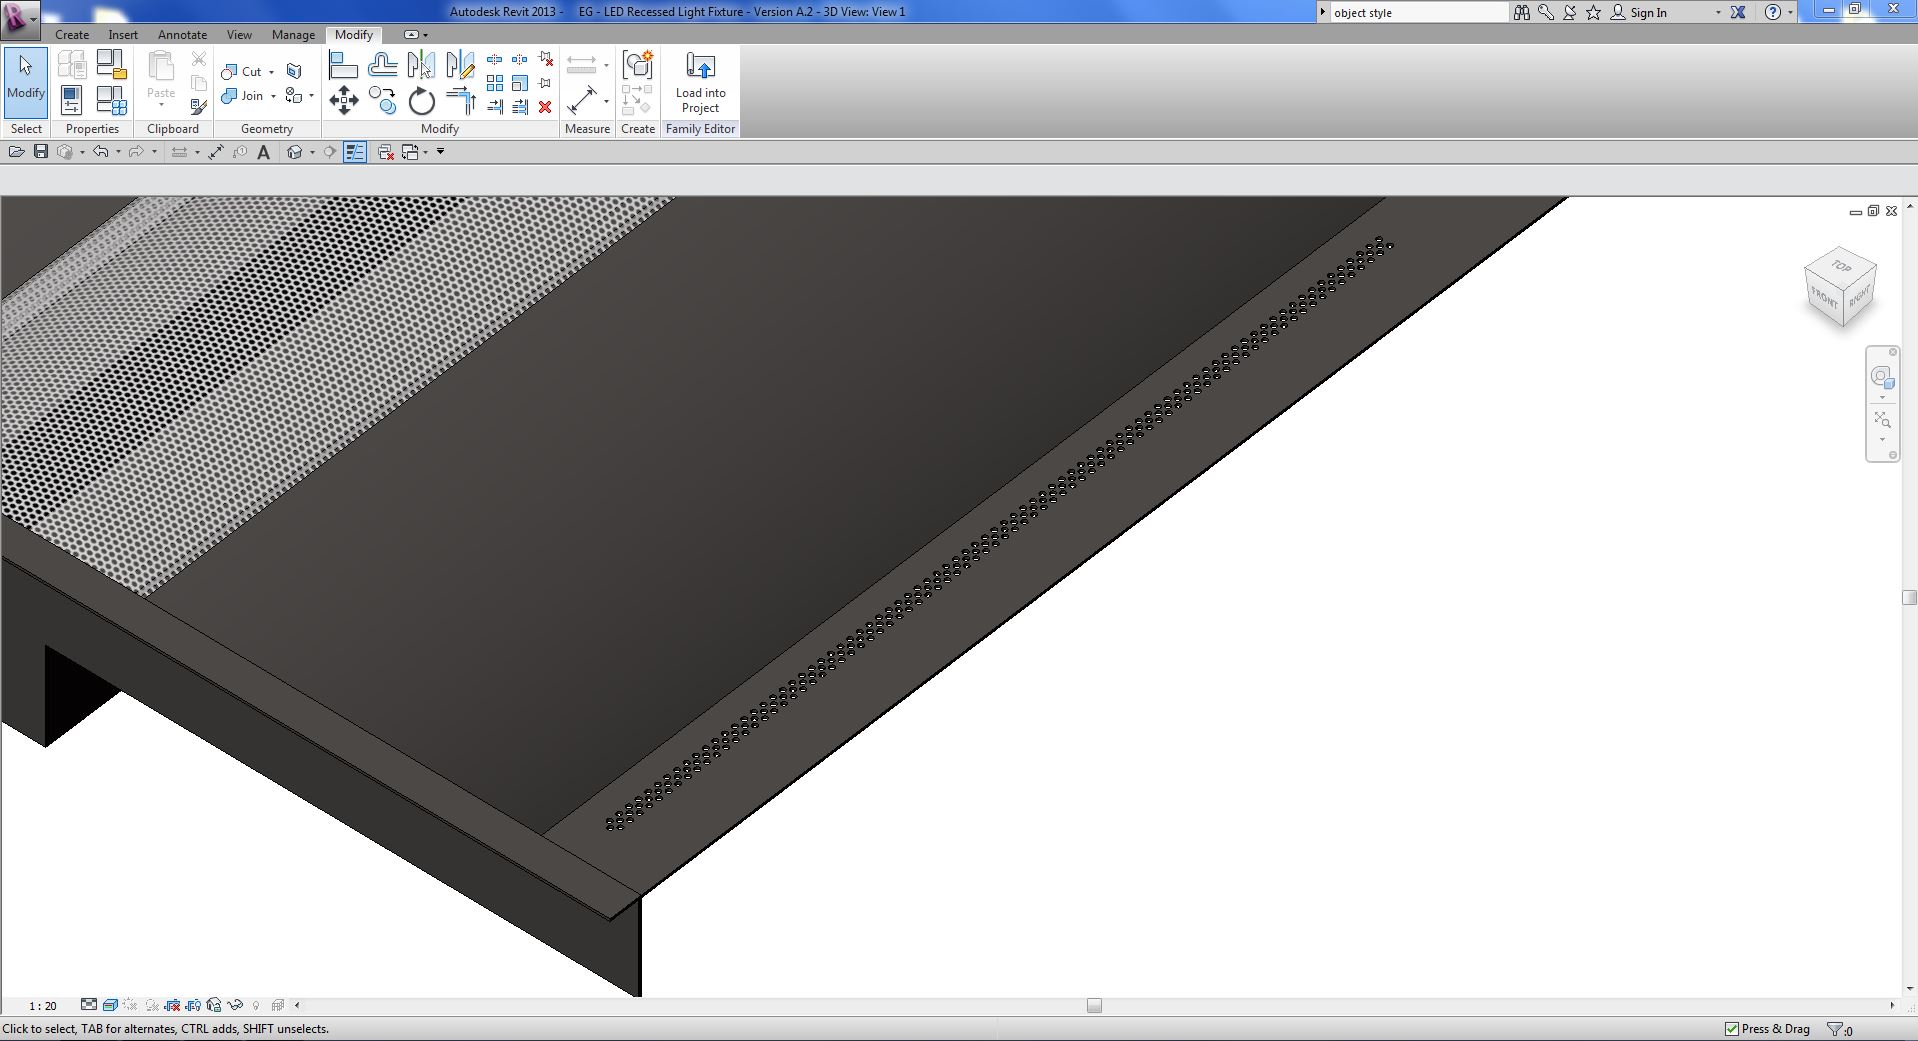Click Close Hidden Windows icon
The width and height of the screenshot is (1918, 1041).
(x=386, y=152)
